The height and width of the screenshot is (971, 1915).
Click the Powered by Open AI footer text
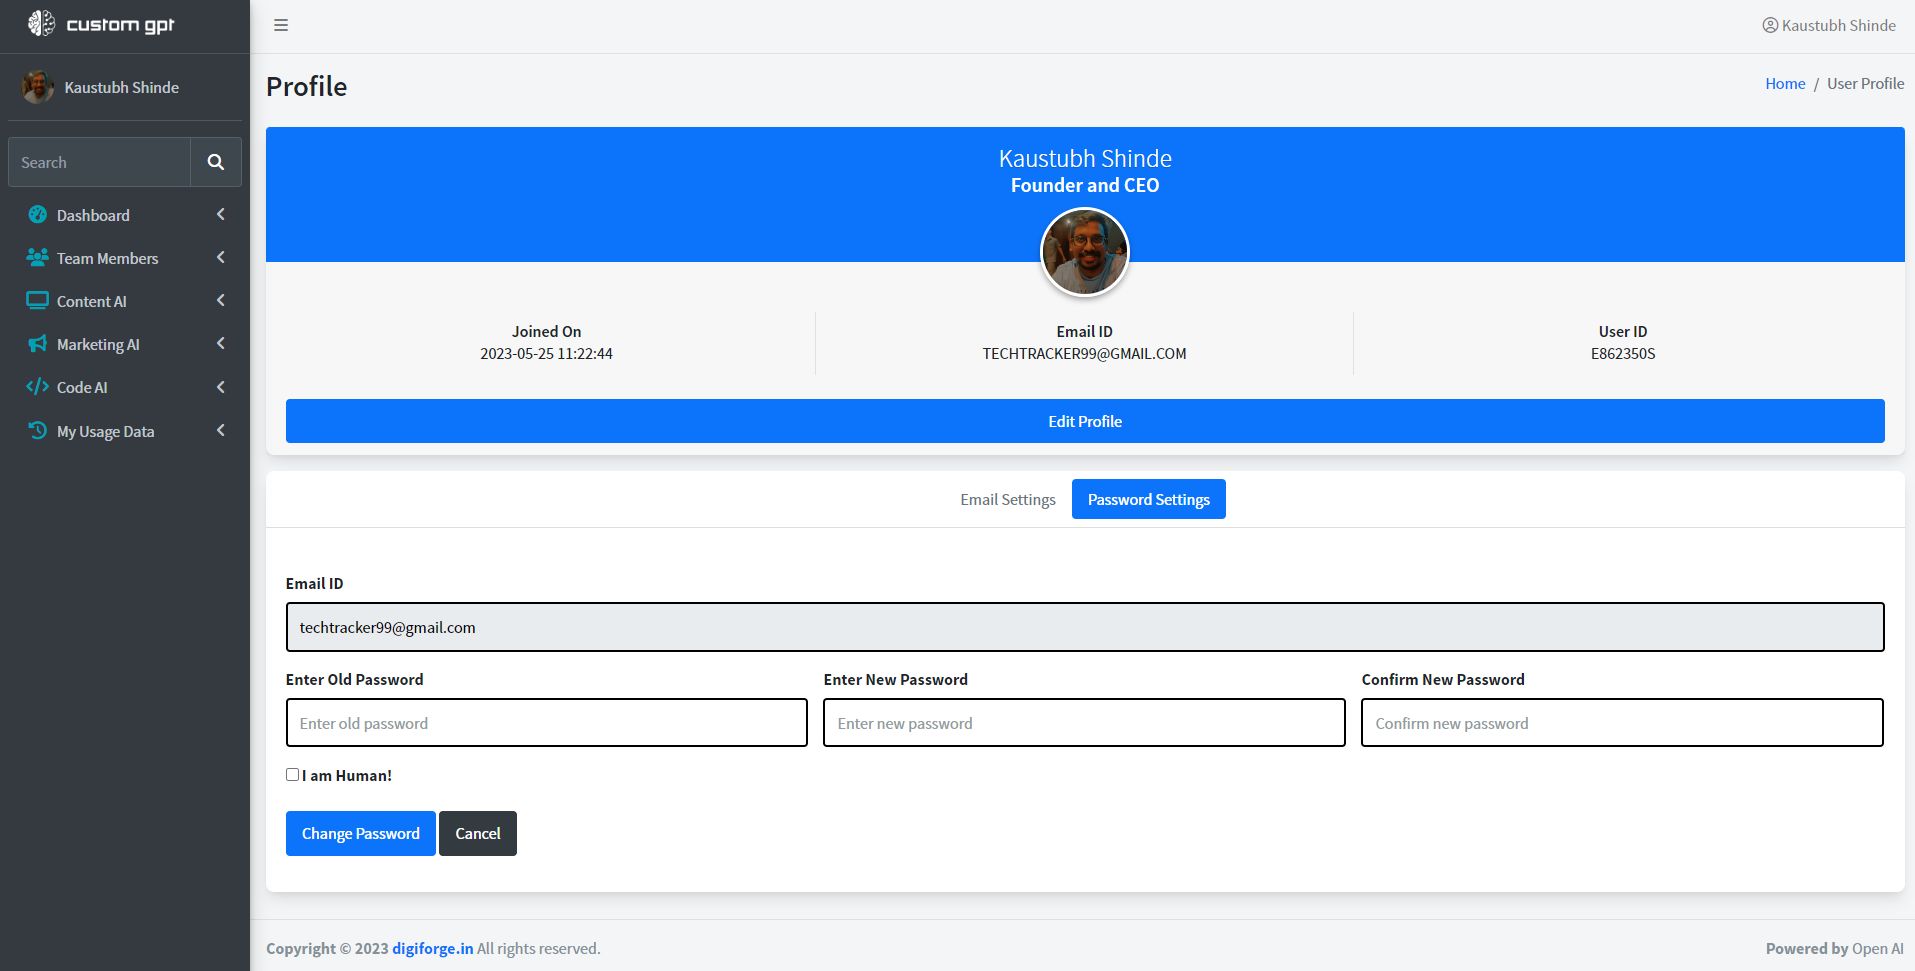tap(1835, 948)
